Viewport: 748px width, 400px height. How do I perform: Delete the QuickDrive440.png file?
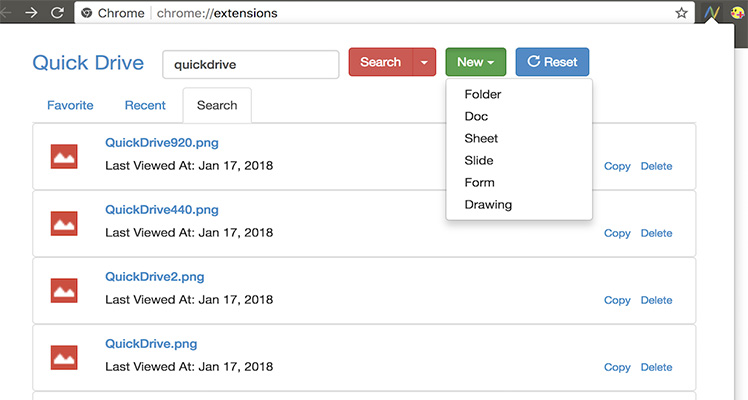tap(656, 233)
